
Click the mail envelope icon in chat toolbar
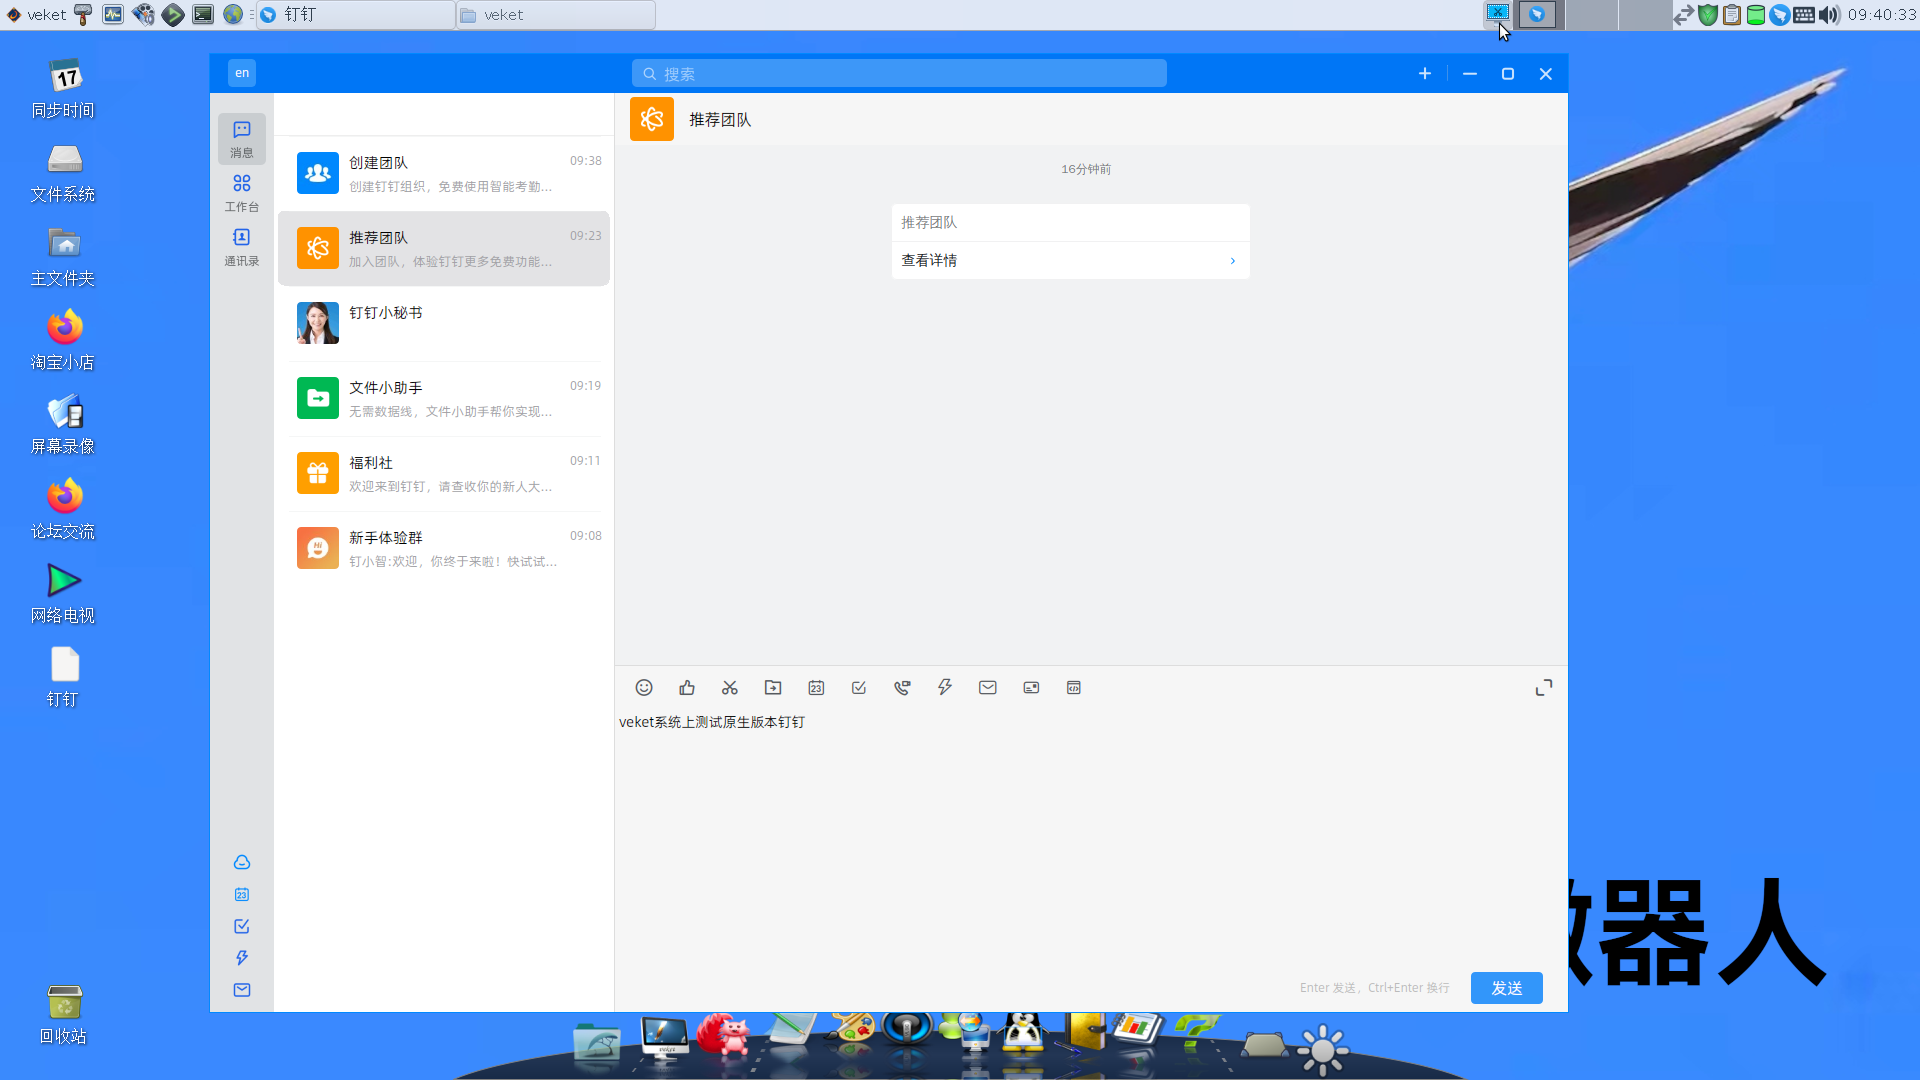[x=988, y=688]
